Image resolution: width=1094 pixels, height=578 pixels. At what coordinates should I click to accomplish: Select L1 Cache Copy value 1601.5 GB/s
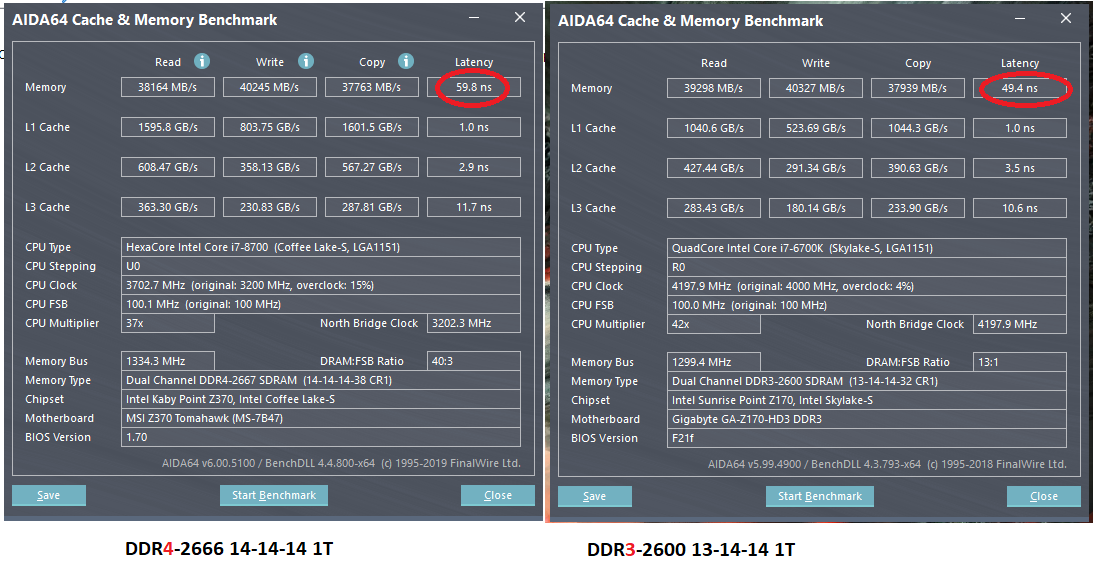(372, 127)
